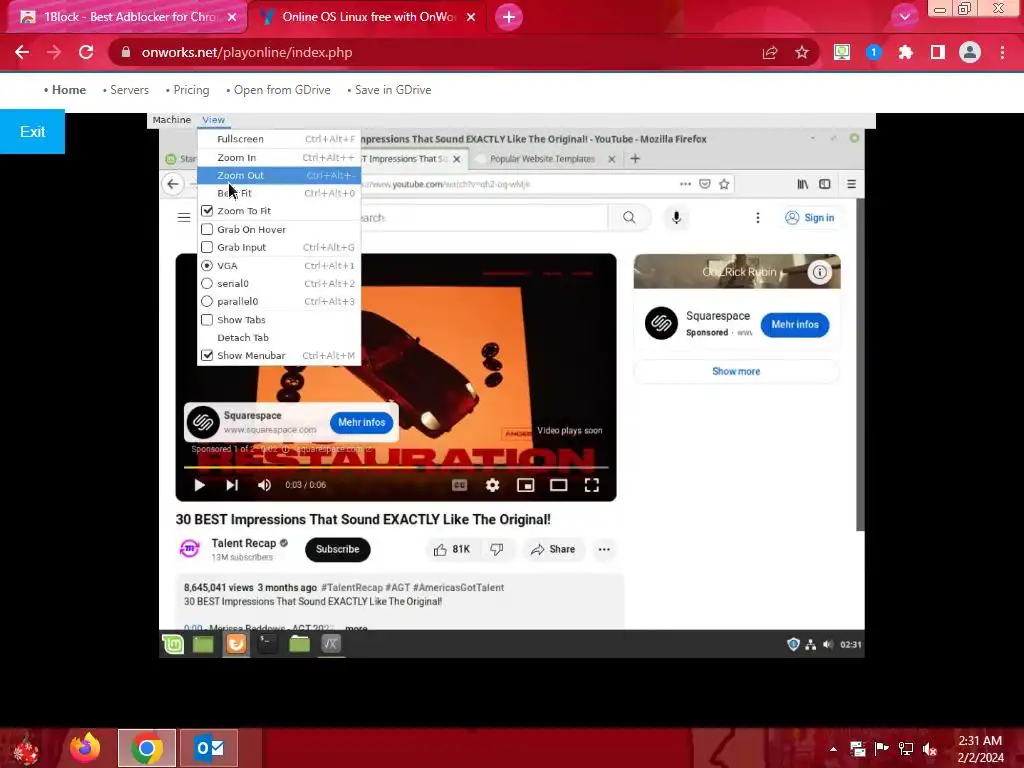Open Linux Mint start menu icon
The height and width of the screenshot is (768, 1024).
pyautogui.click(x=173, y=644)
